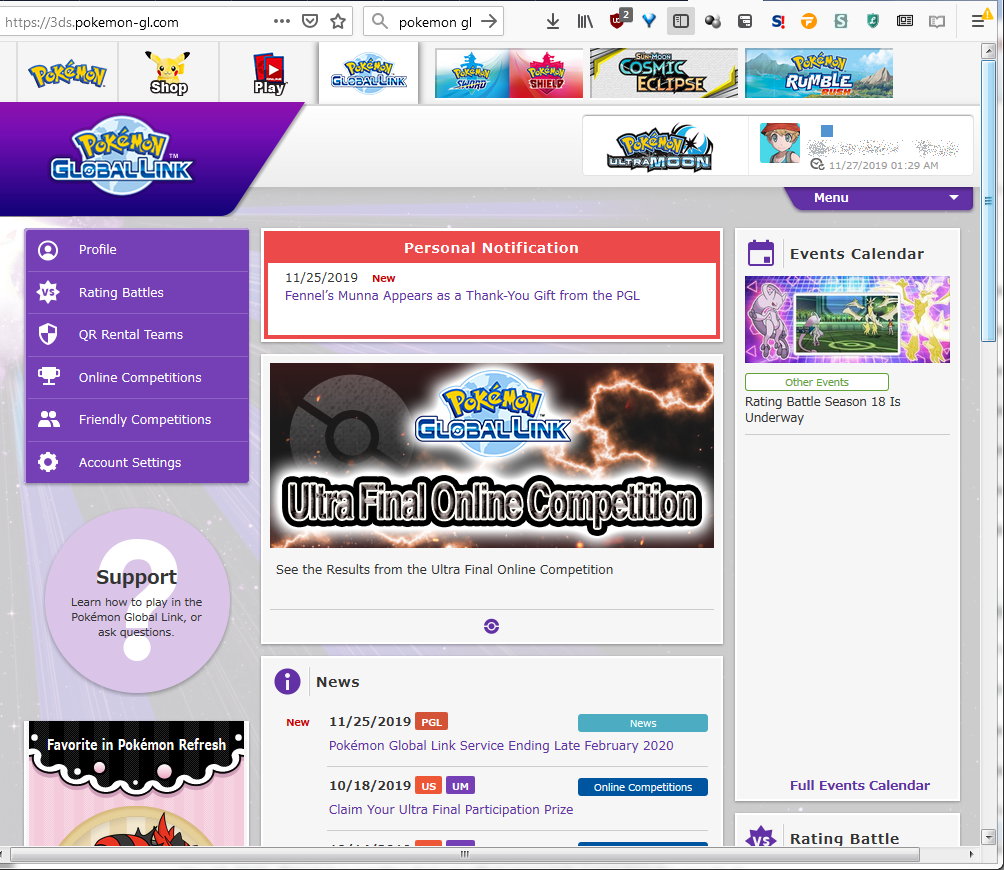
Task: Open Fennel's Munna thank-you gift notification
Action: [462, 296]
